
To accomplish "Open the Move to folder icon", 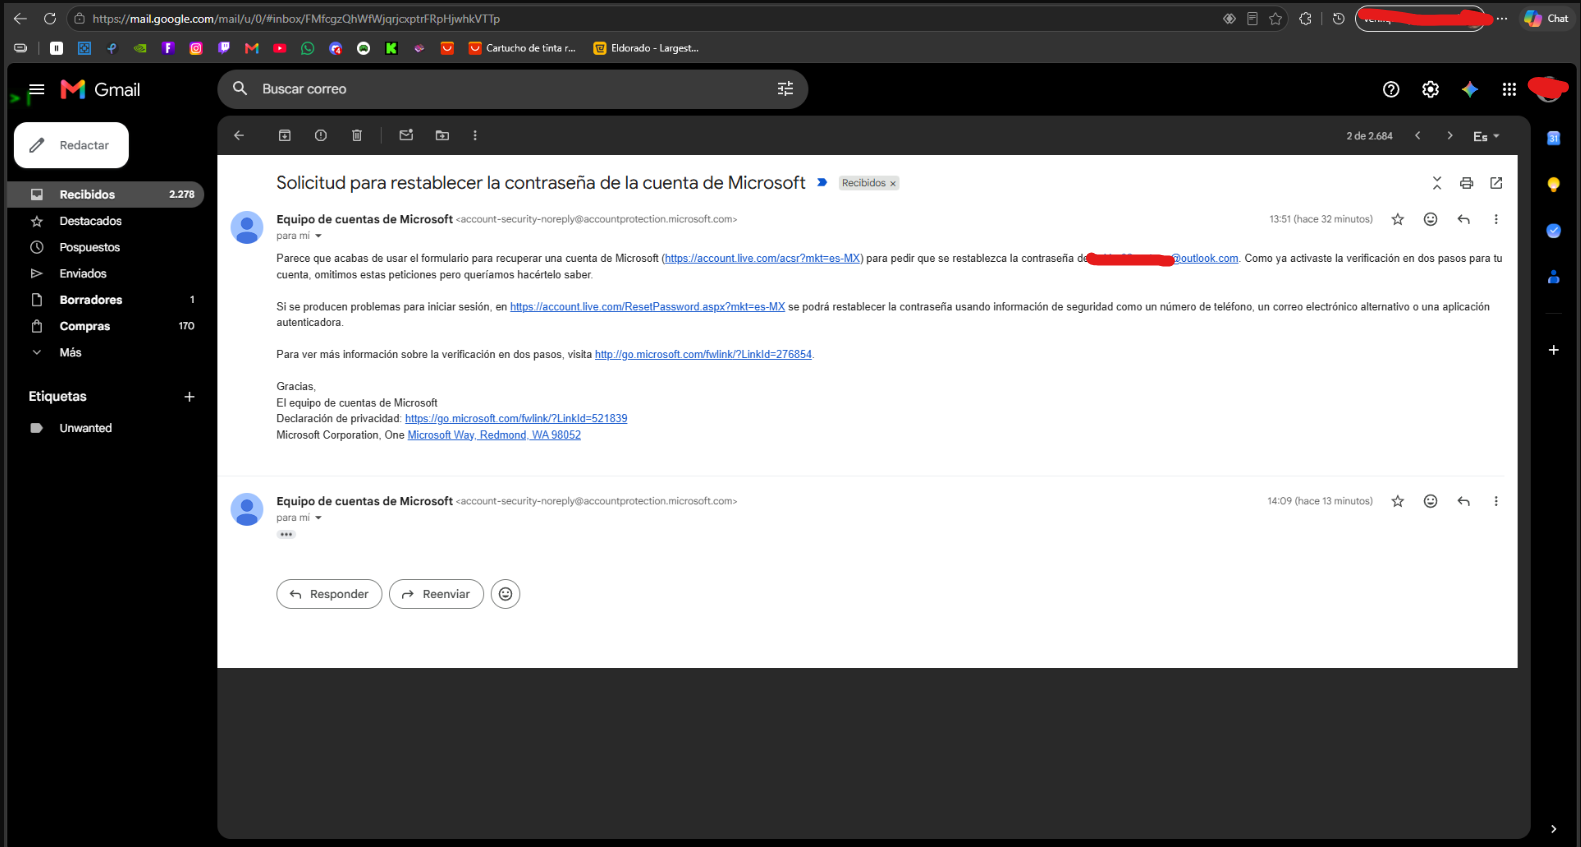I will point(442,135).
